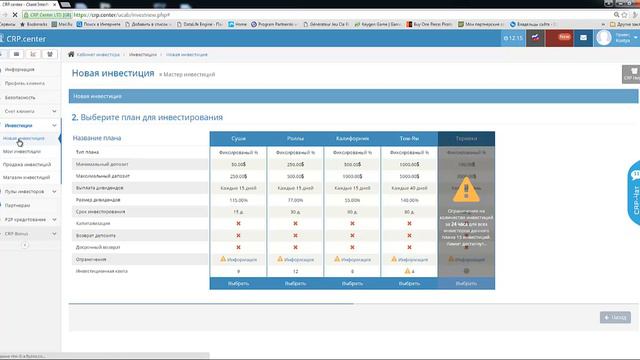Open sidebar shortcut button right of chart icon
Screen dimensions: 640x360
pos(50,54)
